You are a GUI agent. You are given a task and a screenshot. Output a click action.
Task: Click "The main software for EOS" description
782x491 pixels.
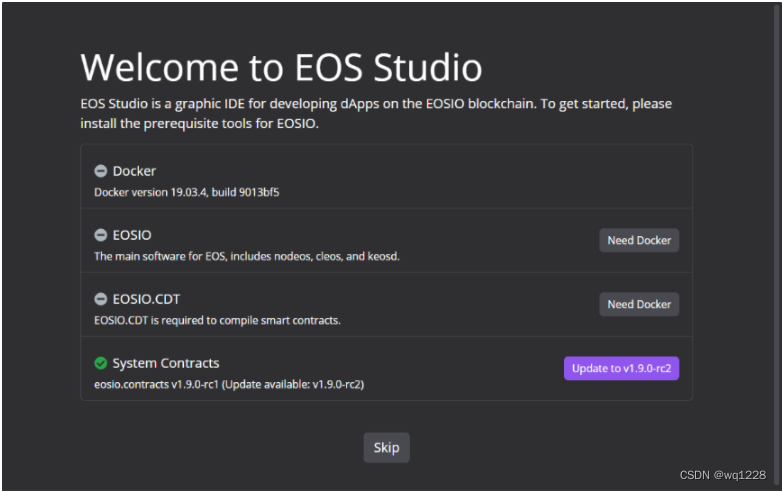click(247, 256)
